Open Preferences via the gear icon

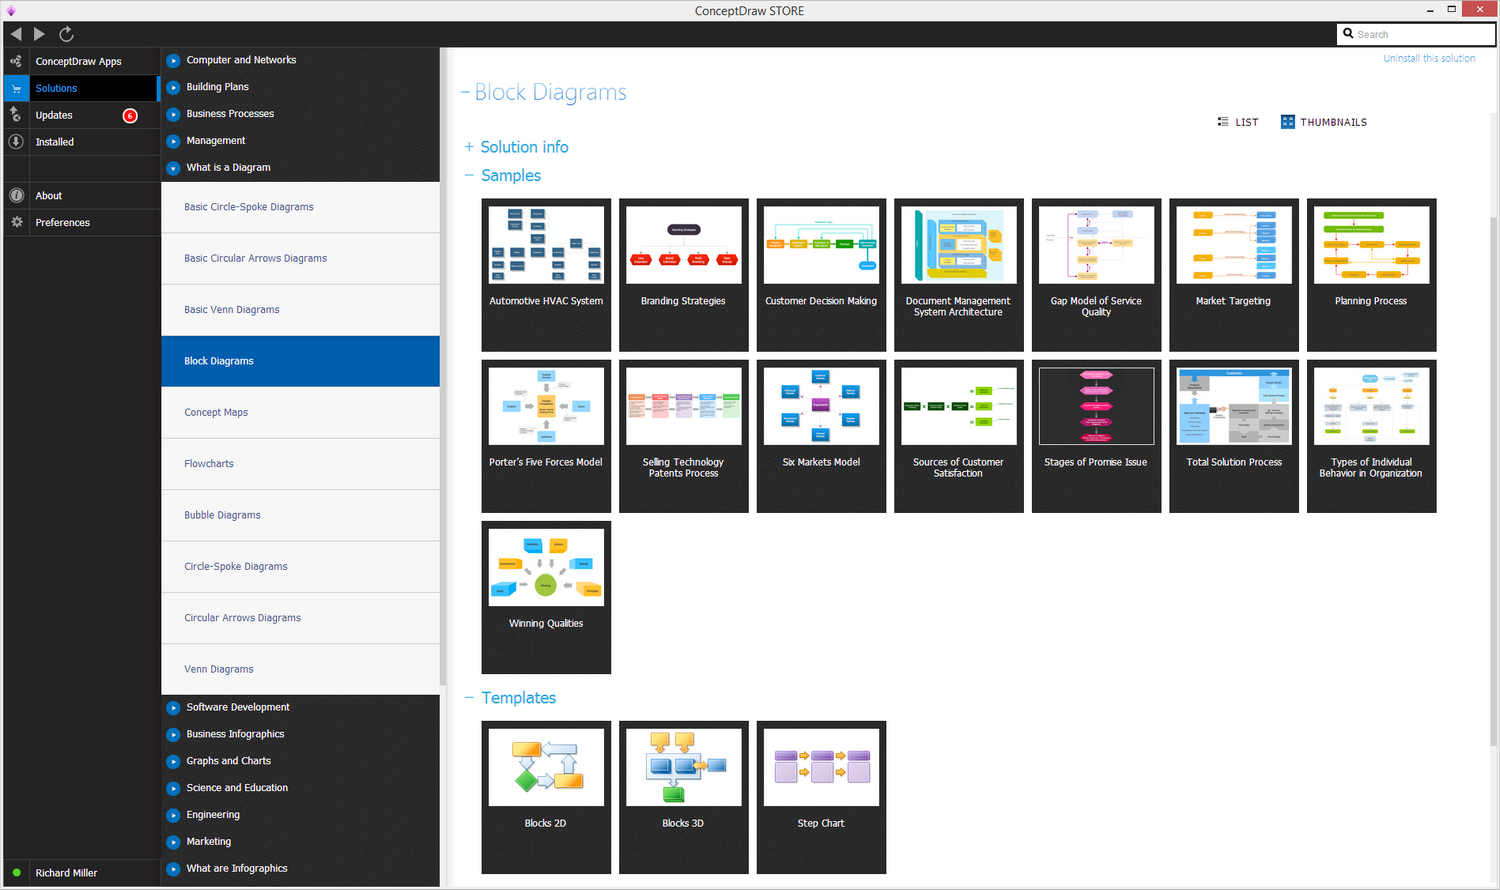(15, 222)
